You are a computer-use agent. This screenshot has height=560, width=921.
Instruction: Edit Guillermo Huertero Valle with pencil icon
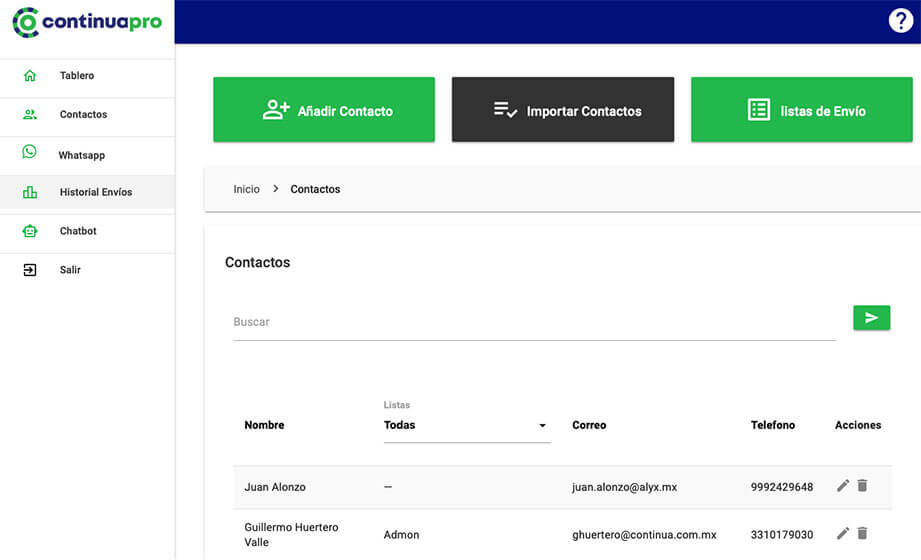[x=843, y=534]
